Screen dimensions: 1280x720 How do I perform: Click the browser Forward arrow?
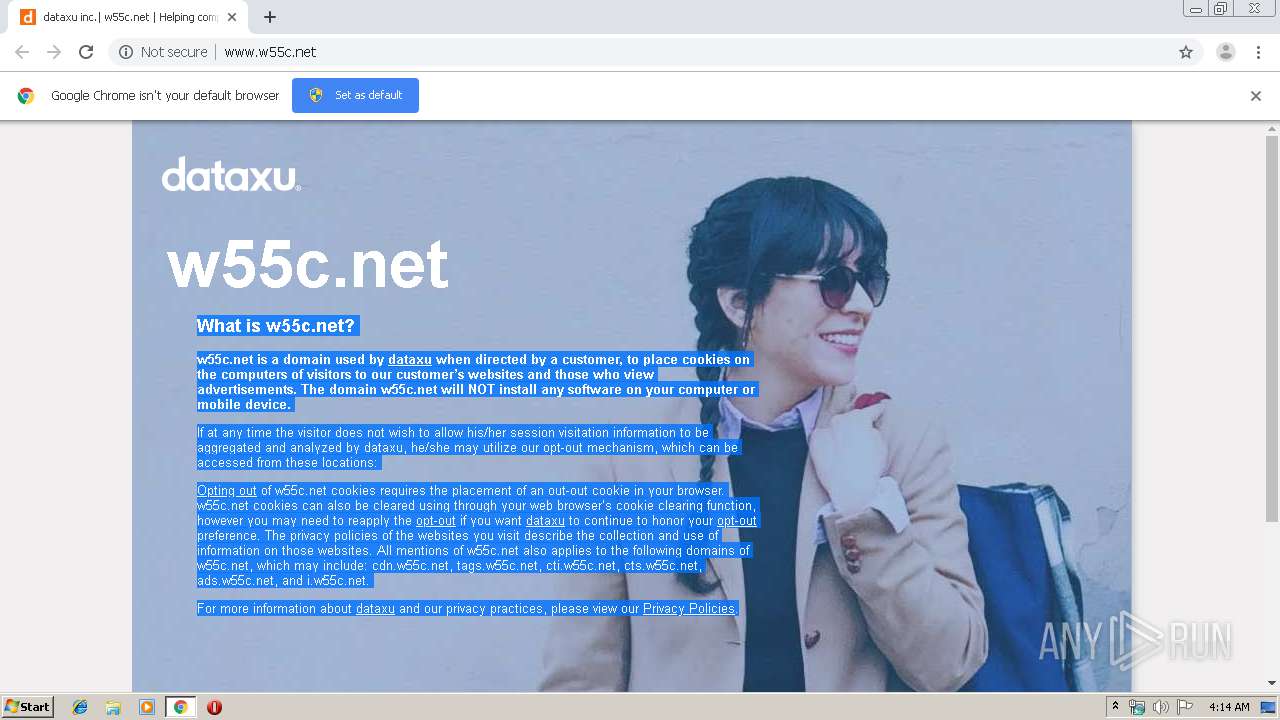(54, 52)
